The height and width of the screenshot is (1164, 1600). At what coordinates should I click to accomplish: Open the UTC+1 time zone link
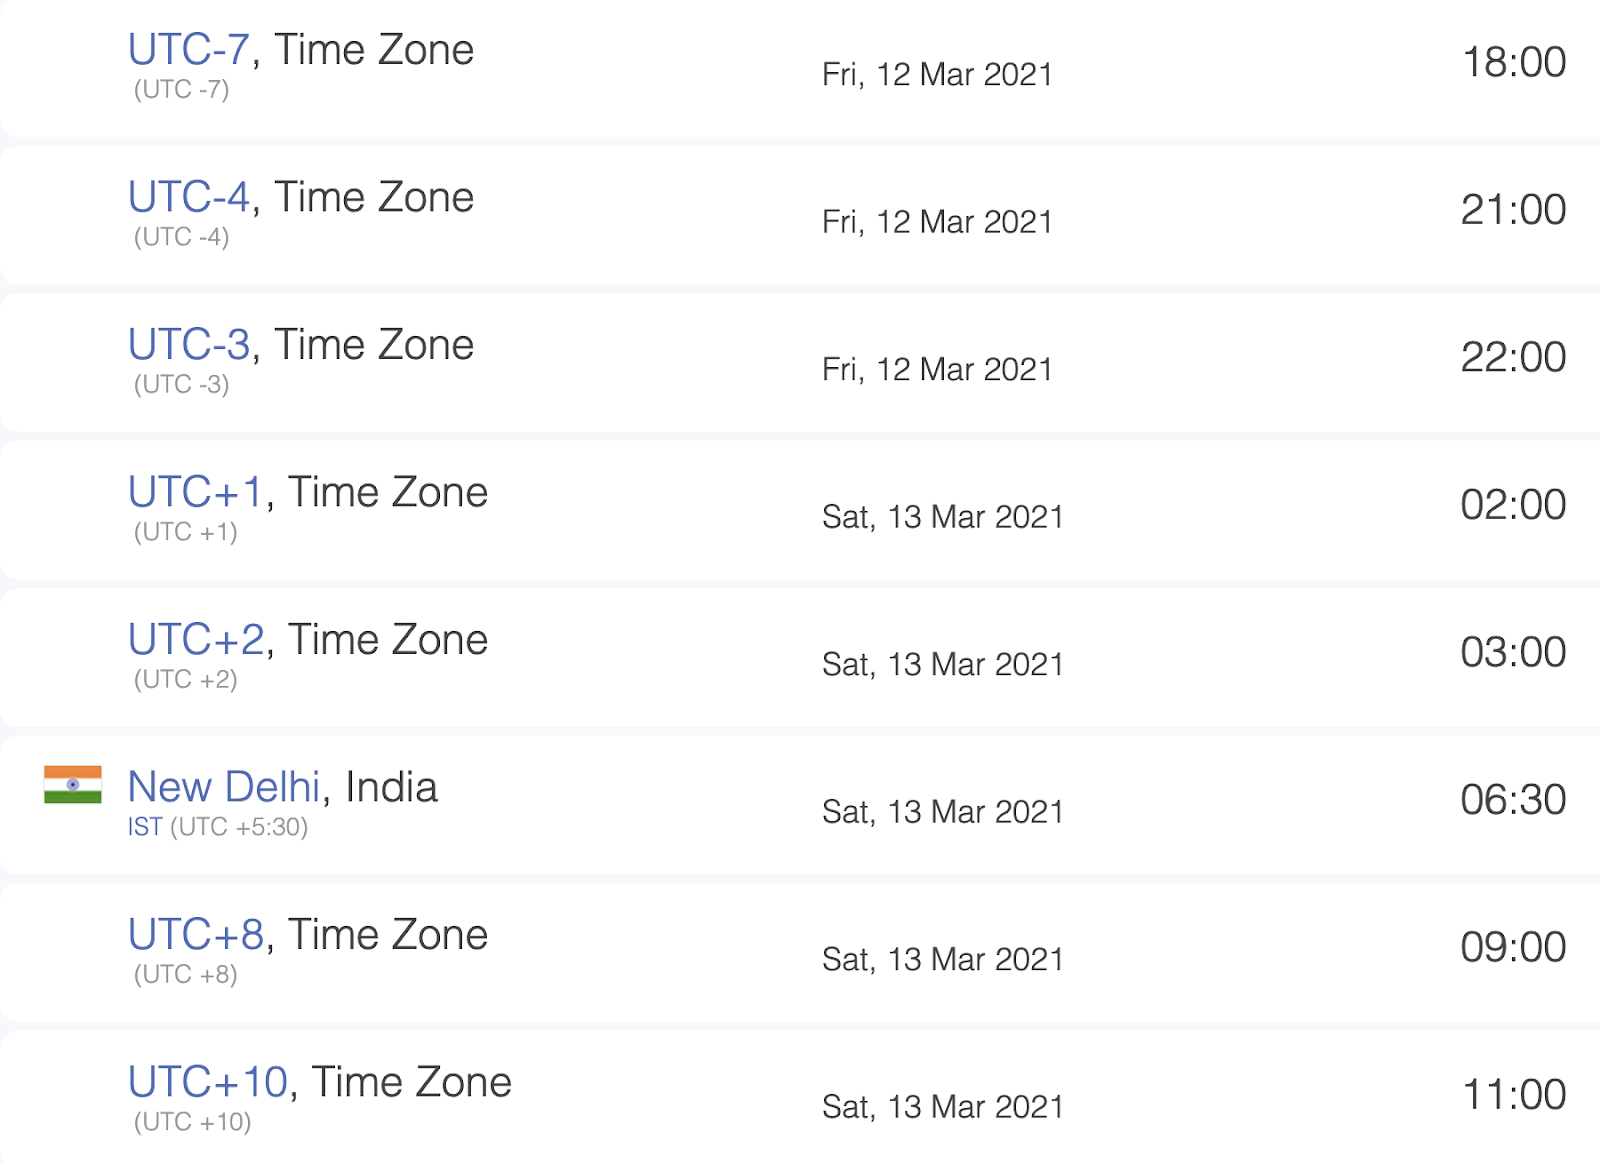[195, 492]
